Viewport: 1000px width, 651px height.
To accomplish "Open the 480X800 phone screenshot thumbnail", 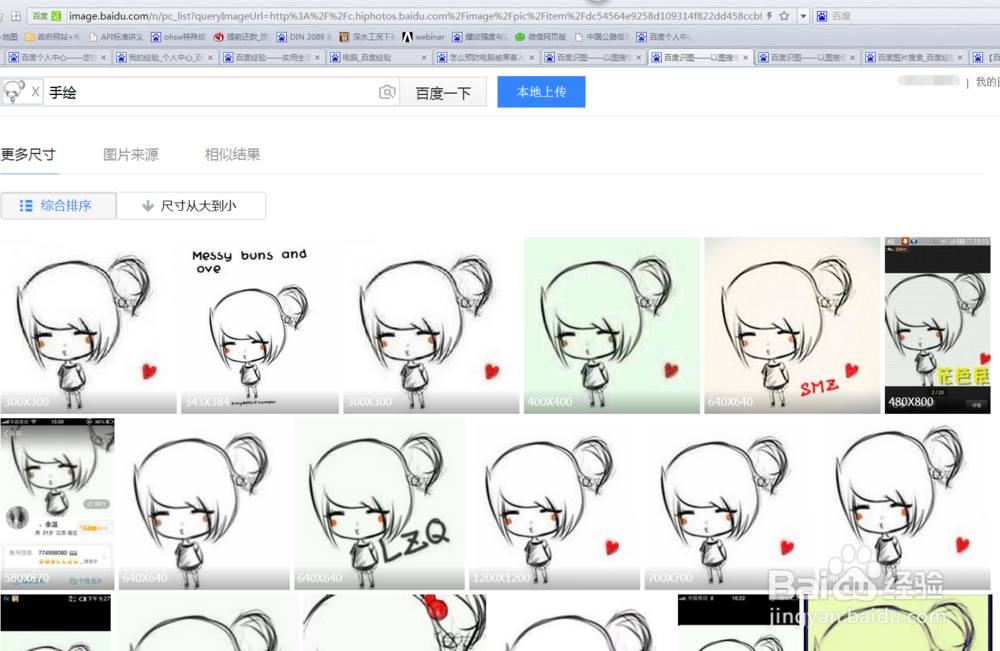I will tap(938, 326).
